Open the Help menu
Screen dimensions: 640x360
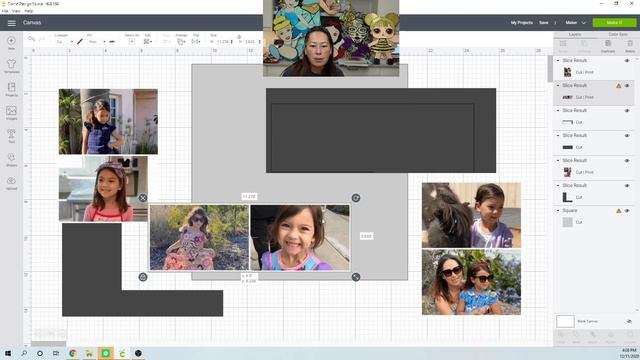click(x=29, y=11)
